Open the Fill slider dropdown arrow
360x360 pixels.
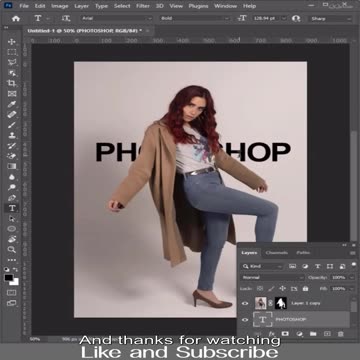point(352,289)
